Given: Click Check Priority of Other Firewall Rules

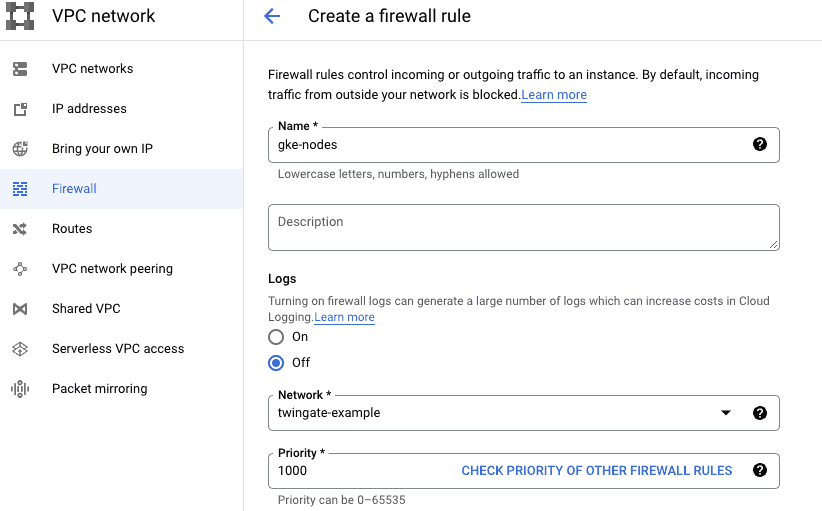Looking at the screenshot, I should pyautogui.click(x=596, y=470).
